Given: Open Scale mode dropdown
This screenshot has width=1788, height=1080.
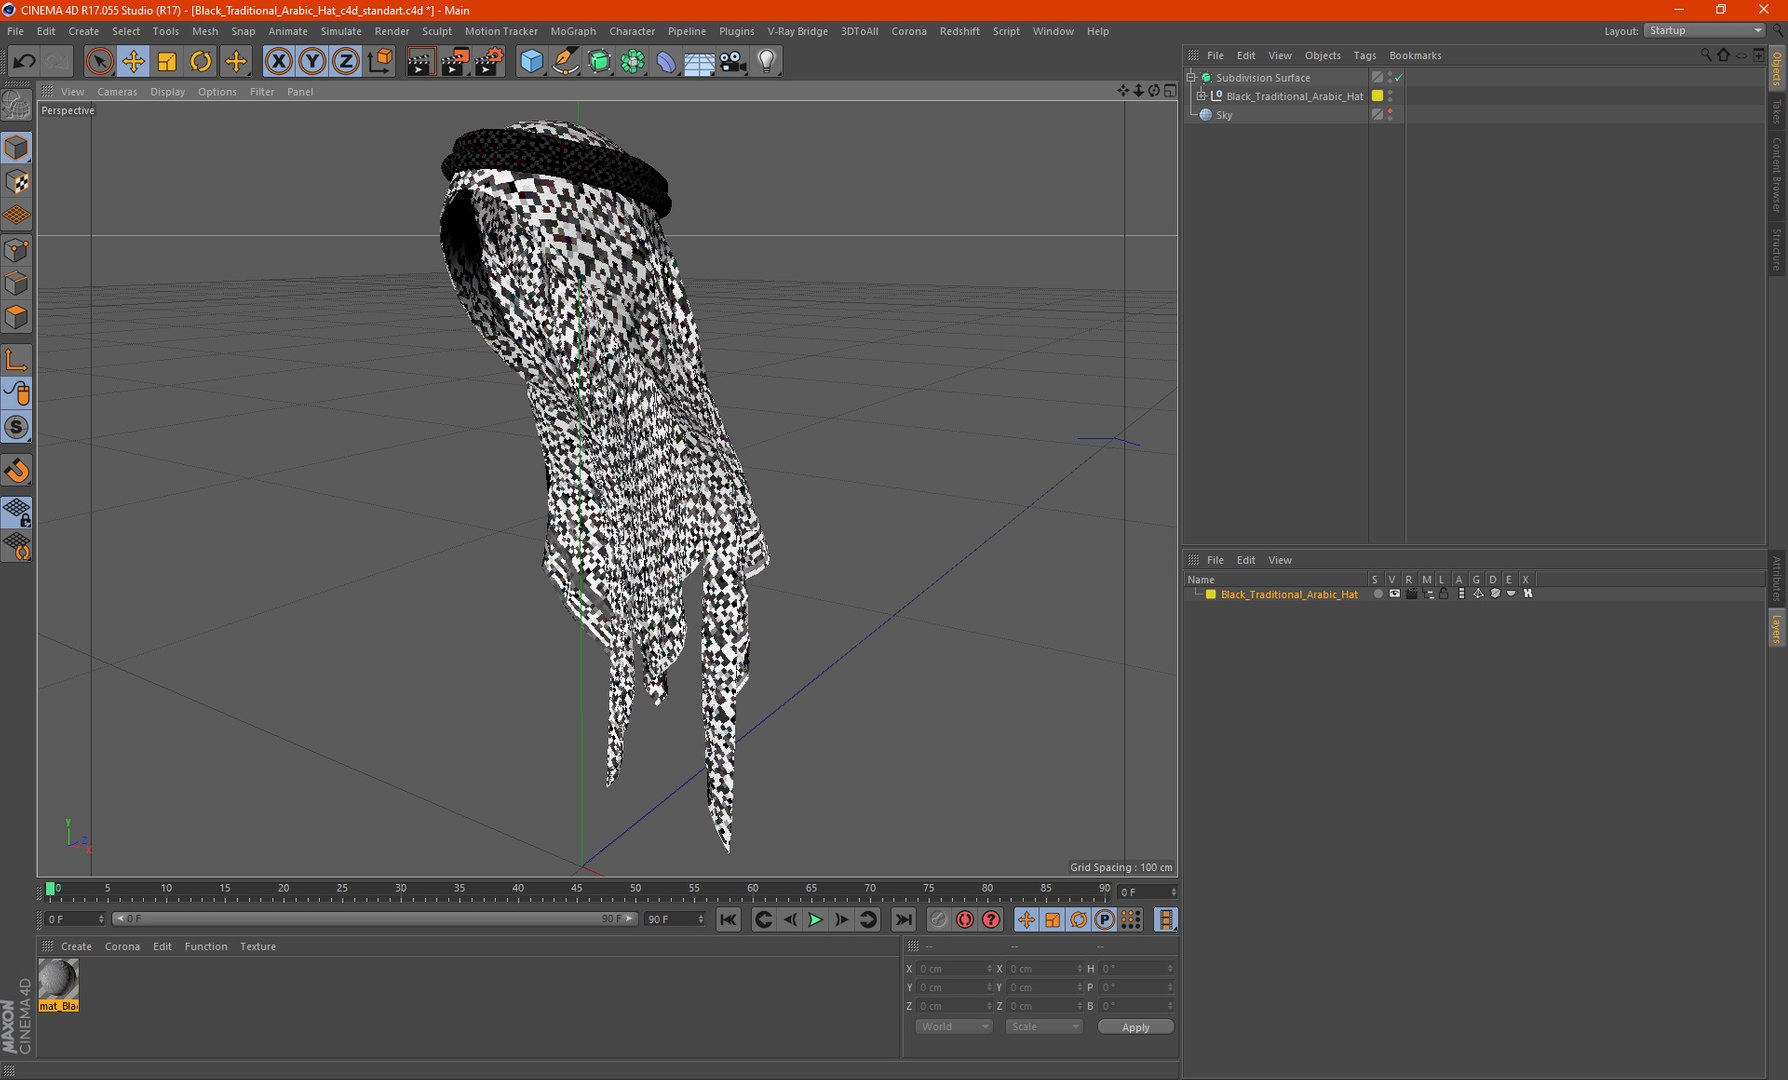Looking at the screenshot, I should click(1044, 1027).
